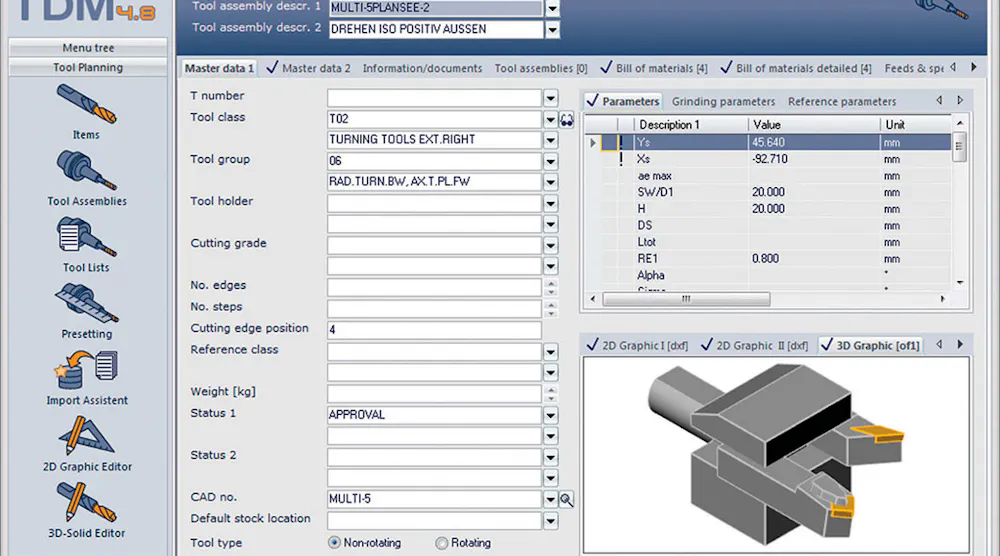
Task: Select the Rotating tool type
Action: [x=441, y=543]
